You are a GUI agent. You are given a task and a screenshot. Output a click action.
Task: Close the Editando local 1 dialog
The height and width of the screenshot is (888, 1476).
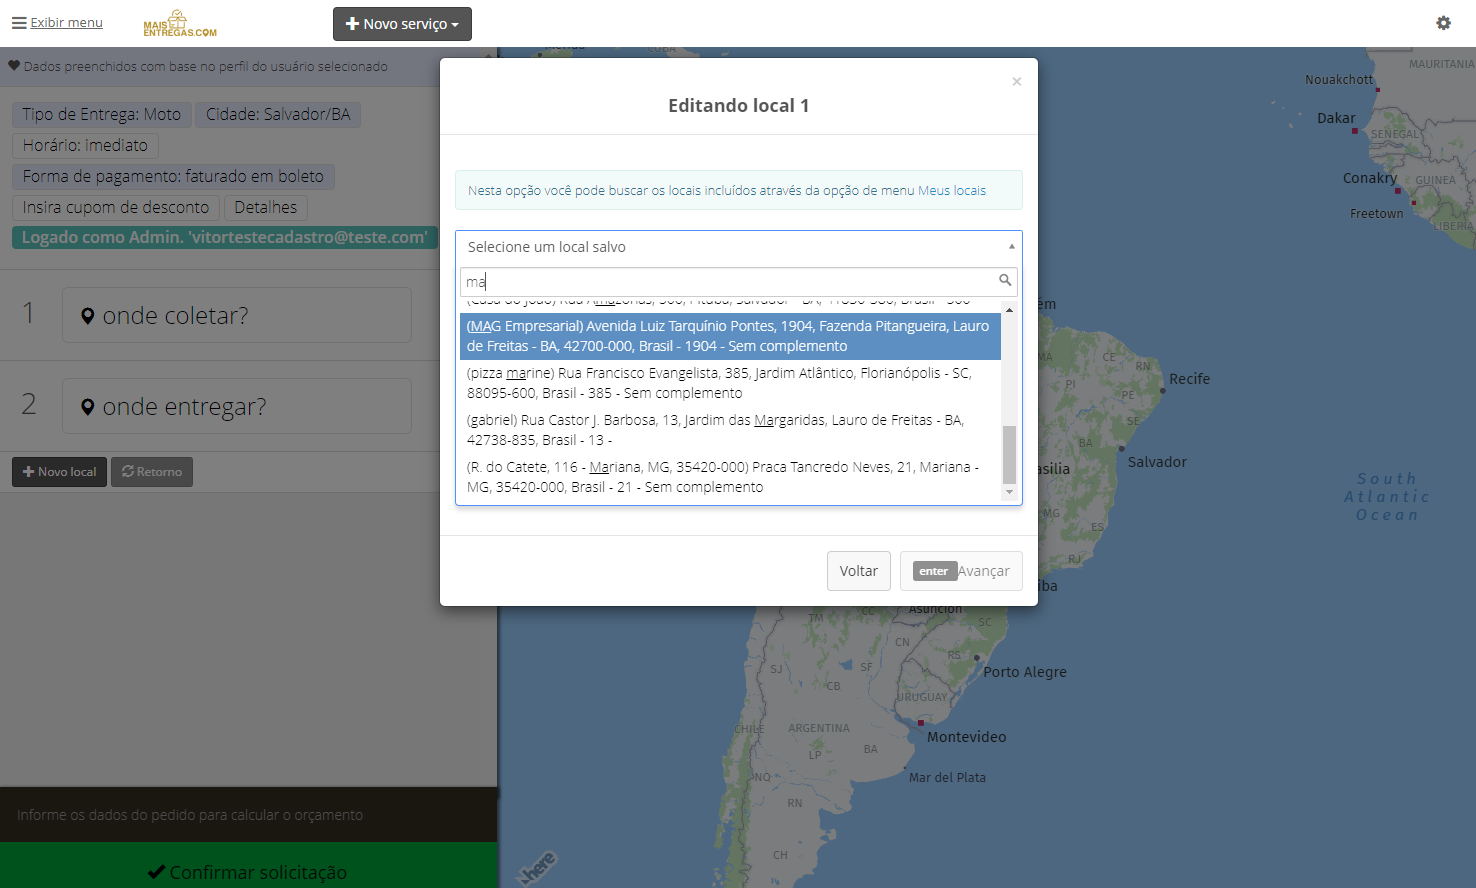point(1016,82)
